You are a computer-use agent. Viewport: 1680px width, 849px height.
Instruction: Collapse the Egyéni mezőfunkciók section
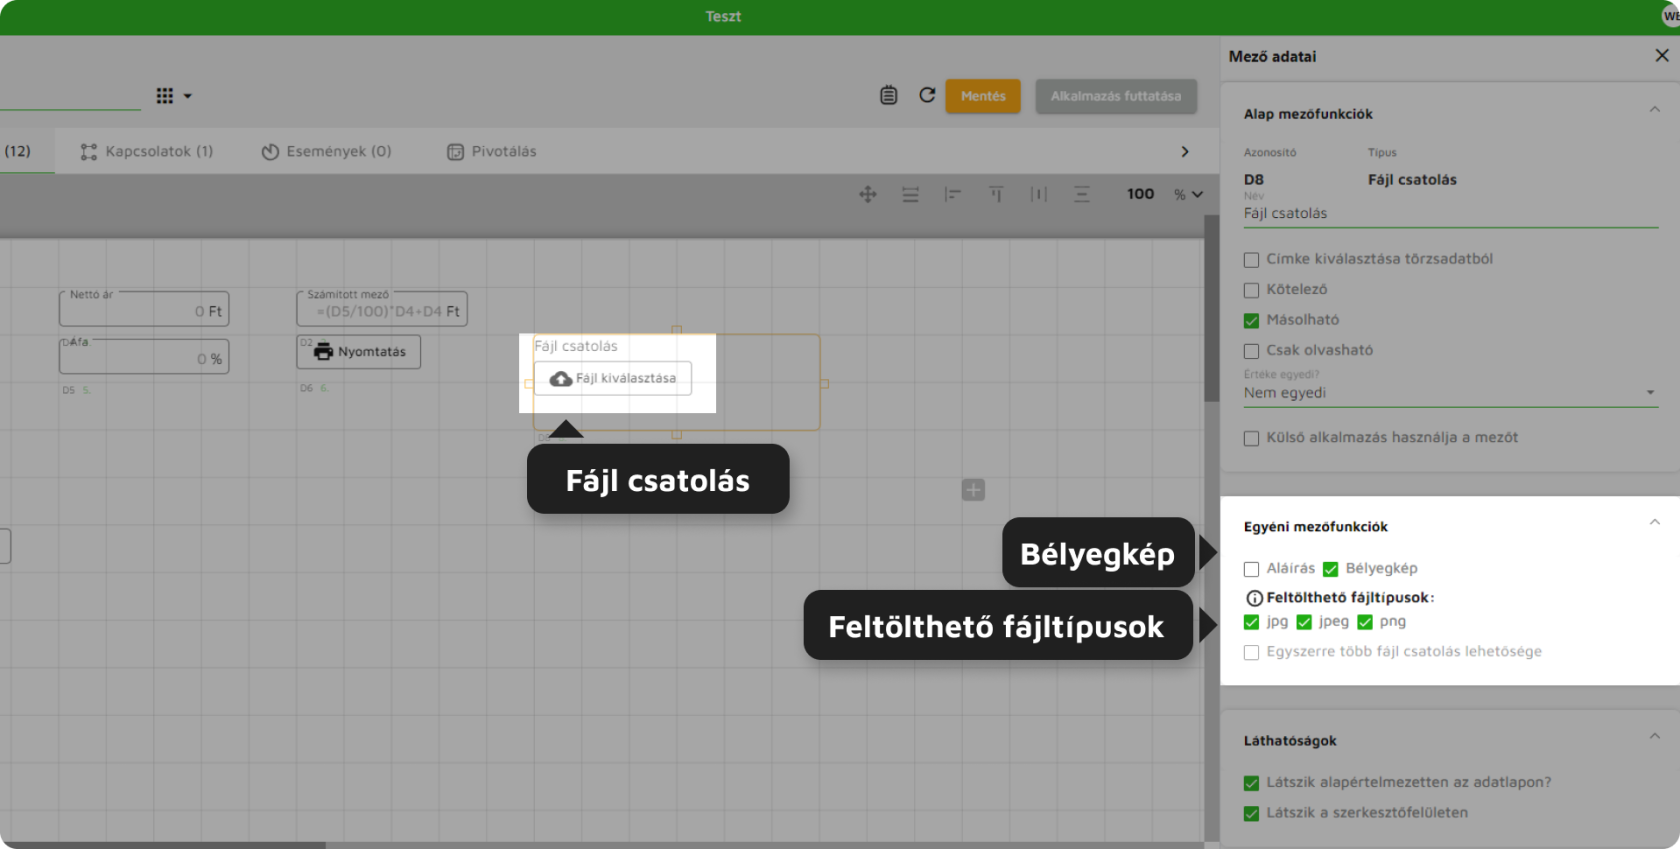[x=1655, y=522]
